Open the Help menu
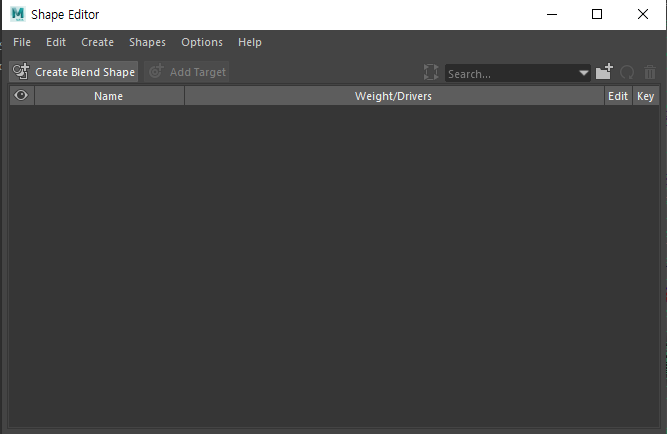This screenshot has height=434, width=667. (x=250, y=42)
